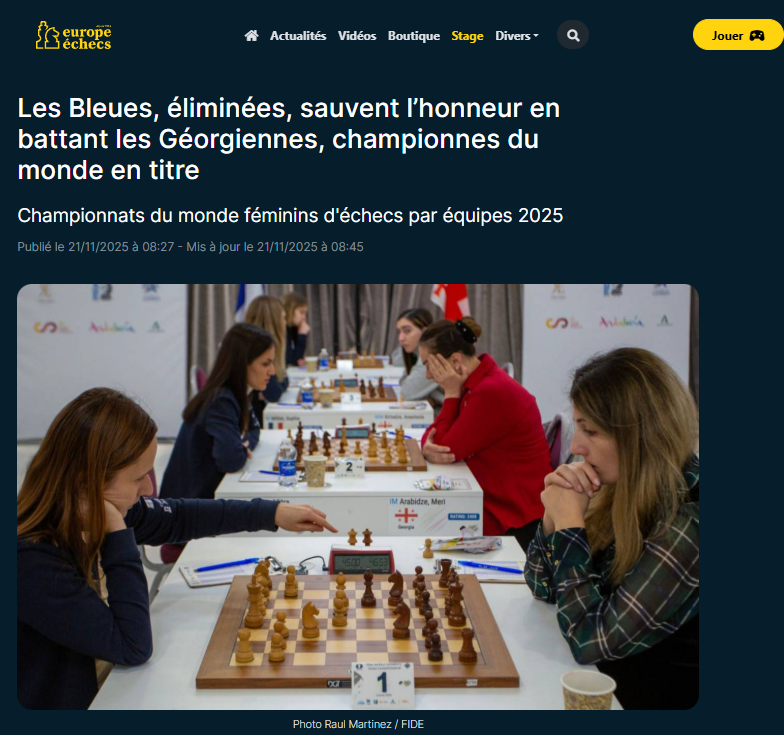Screen dimensions: 784x735
Task: Click the Divers dropdown caret arrow
Action: [x=536, y=36]
